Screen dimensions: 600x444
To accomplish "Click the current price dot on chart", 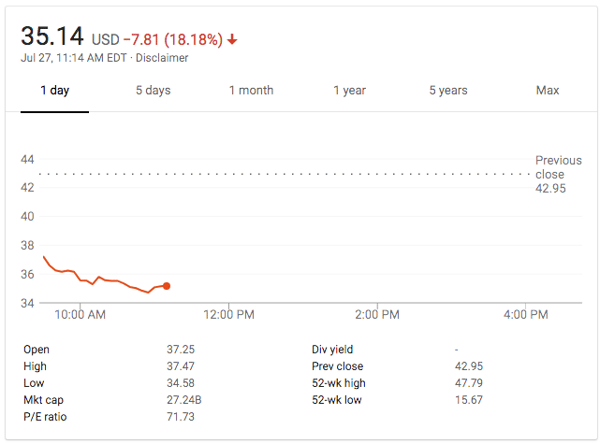I will click(x=166, y=286).
